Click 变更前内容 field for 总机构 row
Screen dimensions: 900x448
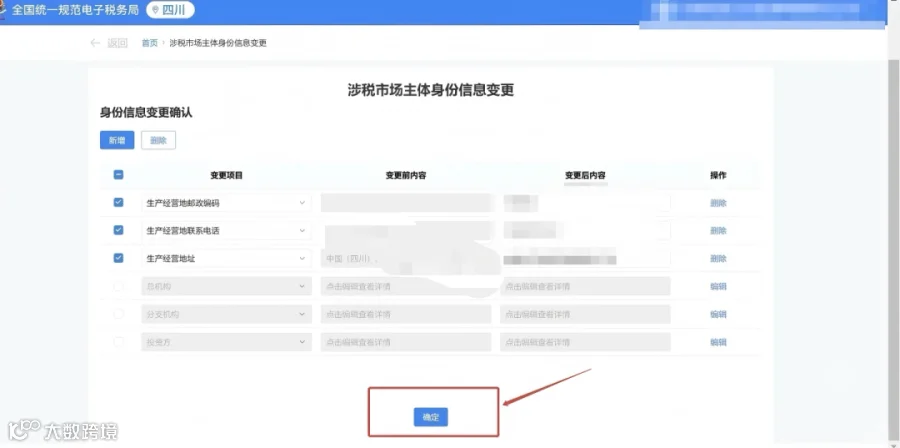[x=406, y=286]
